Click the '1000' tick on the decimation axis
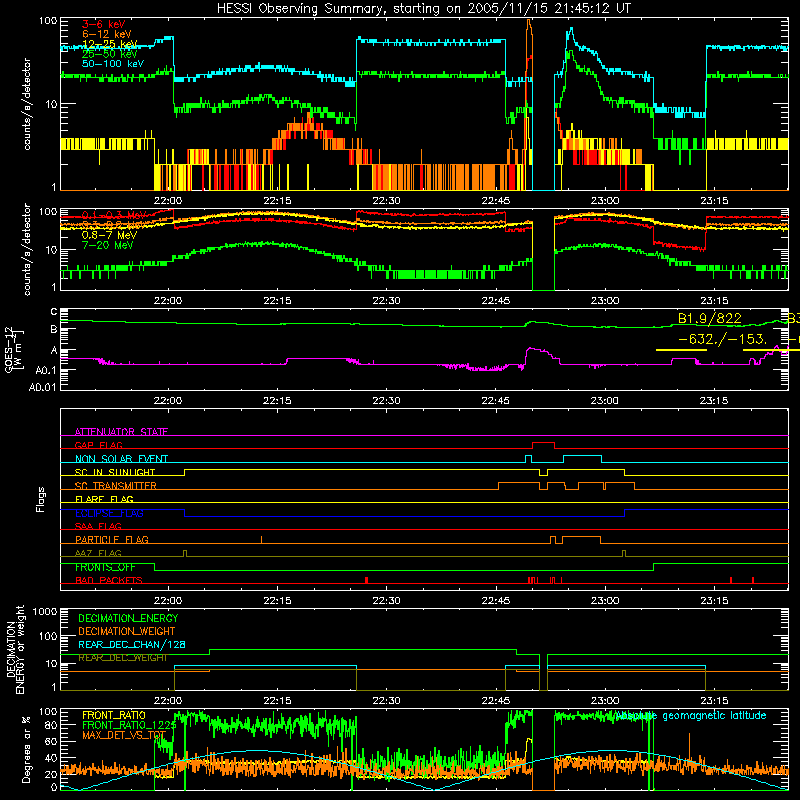Screen dimensions: 800x800 pyautogui.click(x=45, y=612)
